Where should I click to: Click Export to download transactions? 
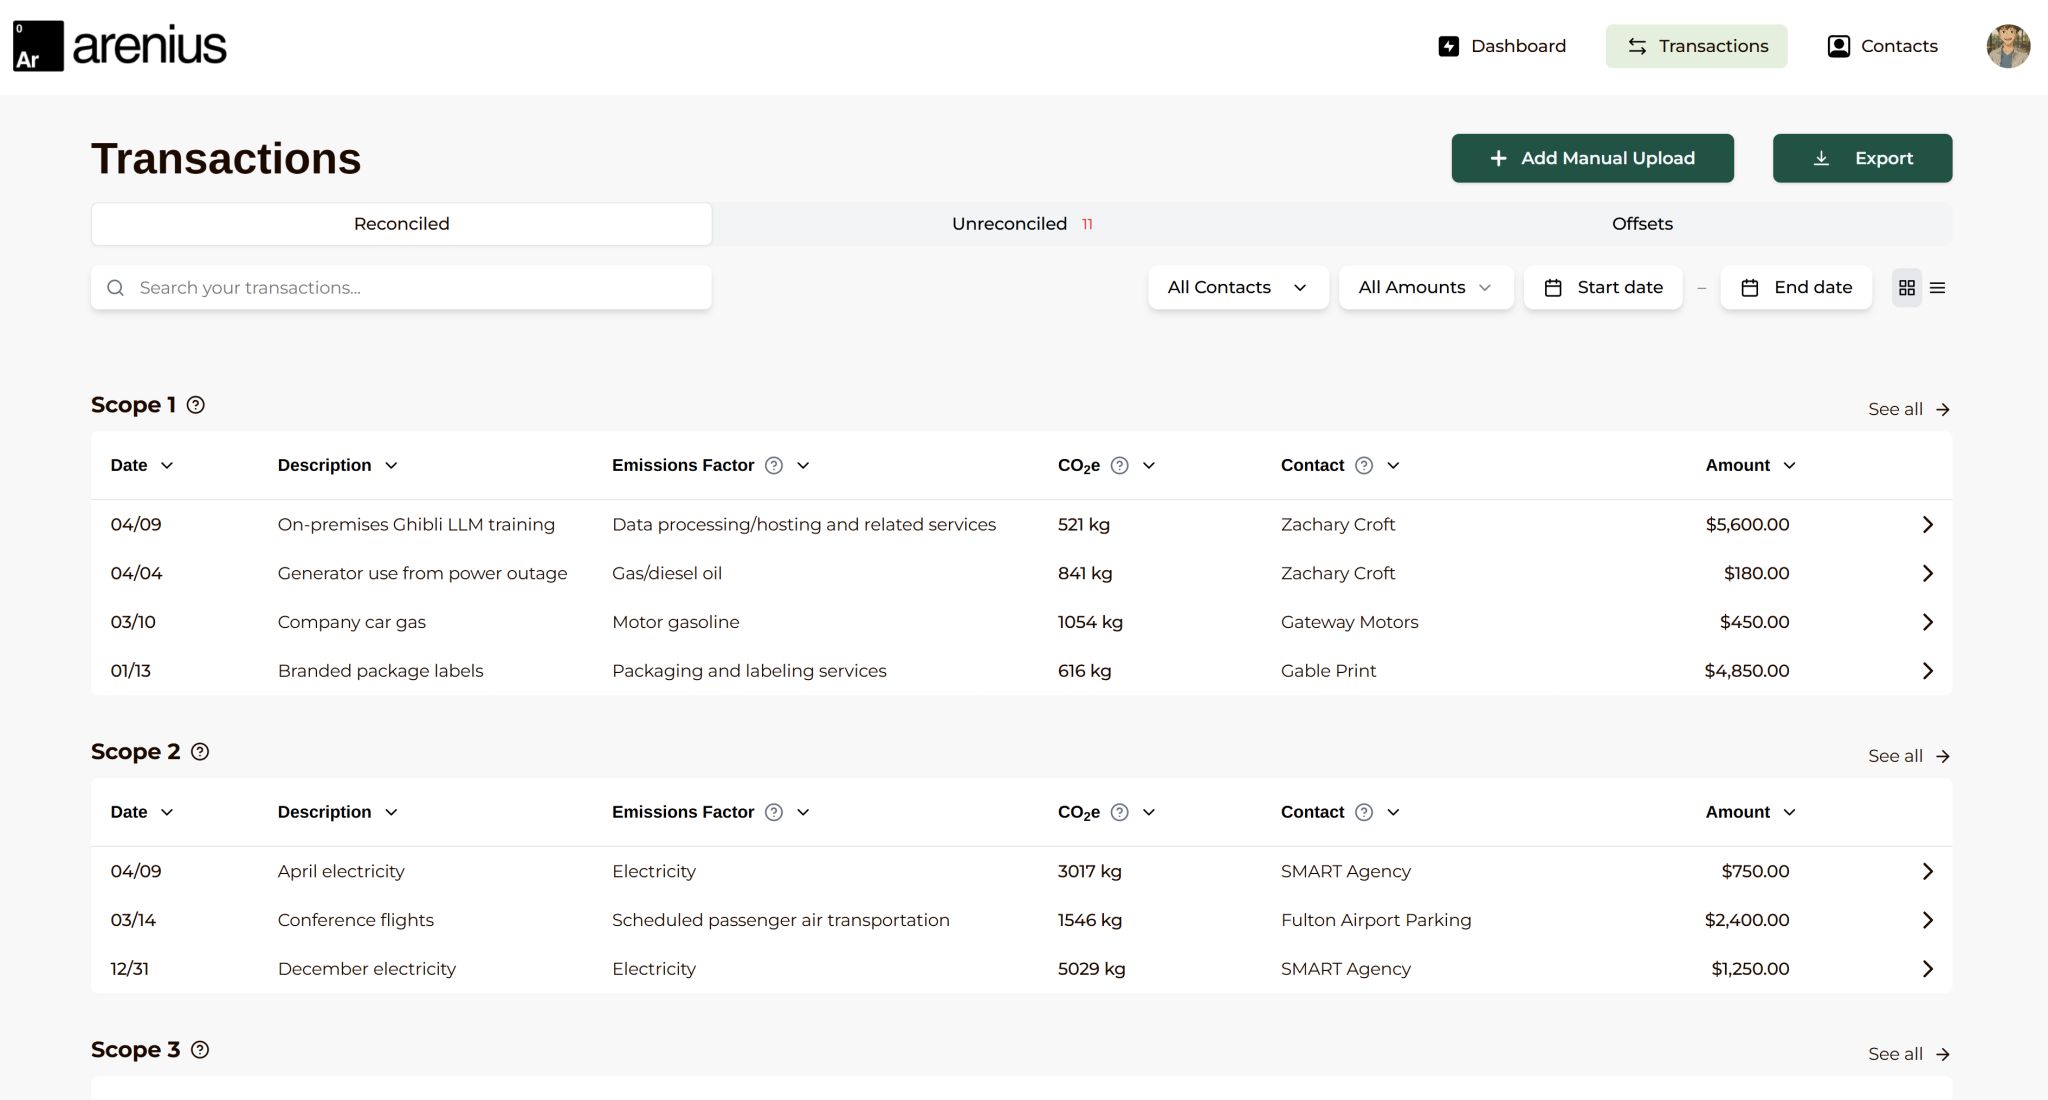point(1861,158)
